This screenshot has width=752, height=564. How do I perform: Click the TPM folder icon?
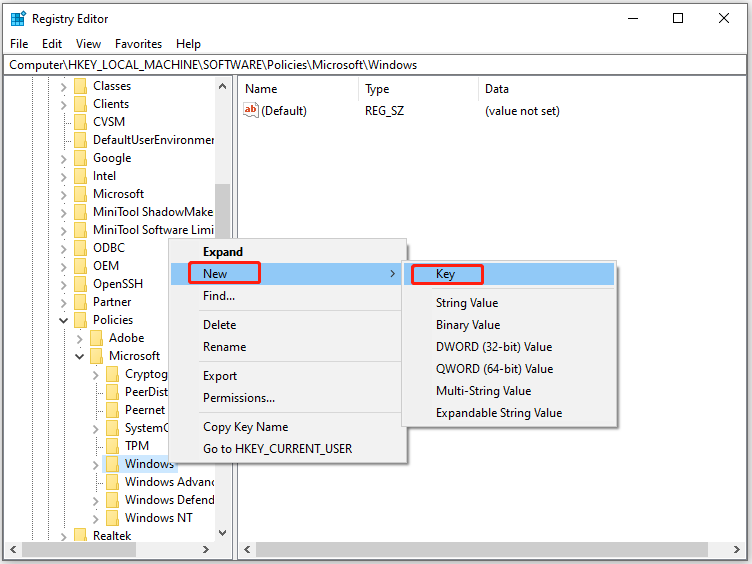[x=112, y=446]
